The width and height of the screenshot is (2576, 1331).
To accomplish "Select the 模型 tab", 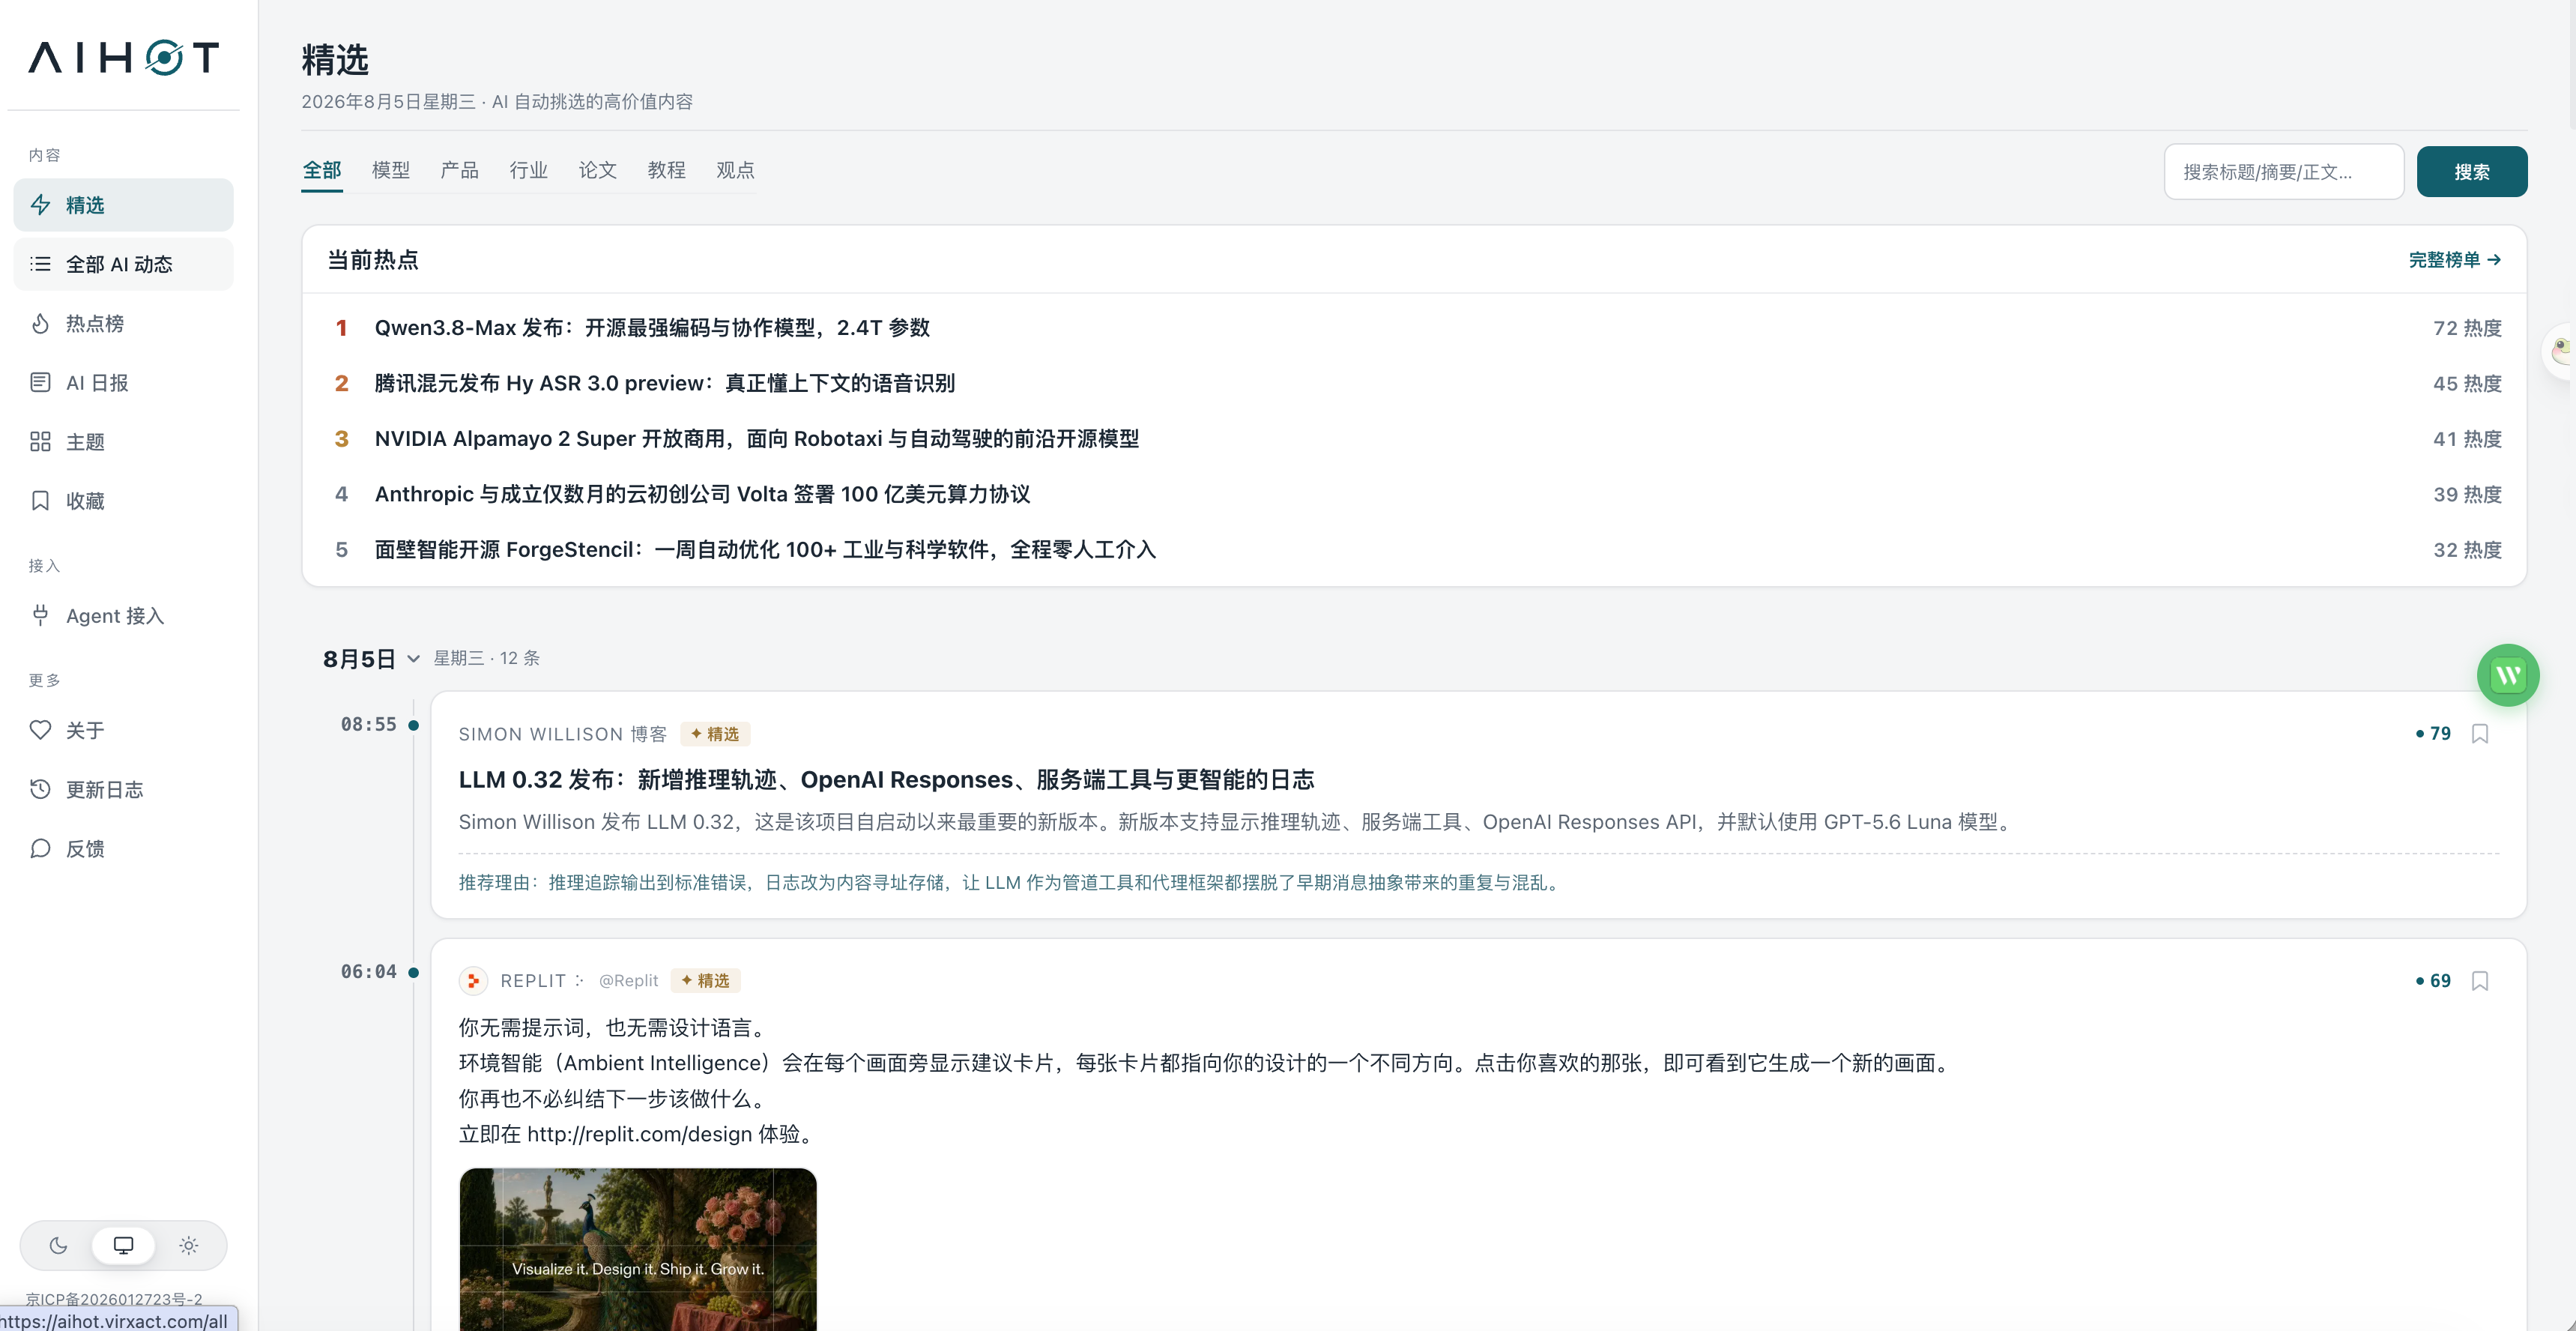I will click(391, 170).
